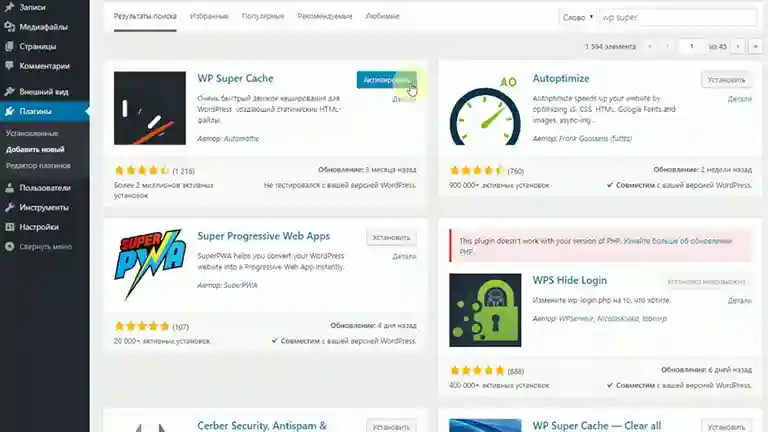Open Super Progressive Web Apps details link

[404, 256]
